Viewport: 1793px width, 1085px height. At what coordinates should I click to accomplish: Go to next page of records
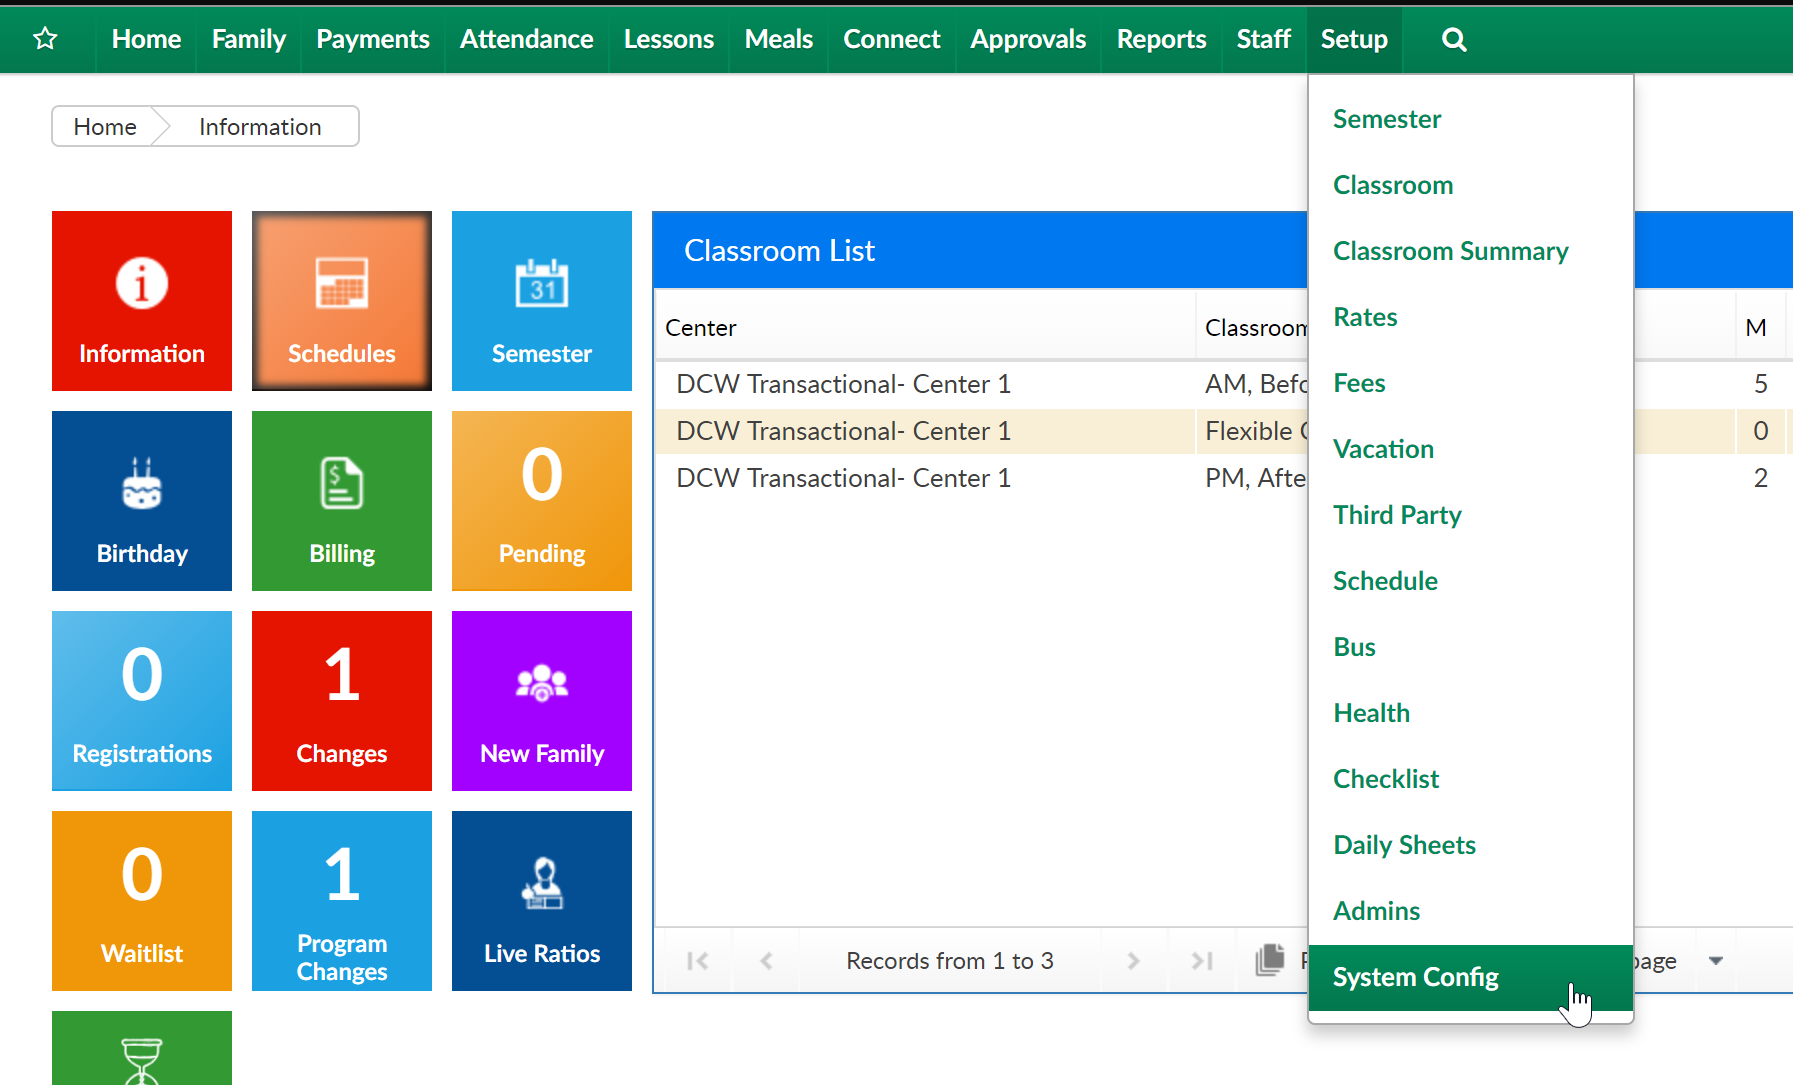pyautogui.click(x=1133, y=961)
